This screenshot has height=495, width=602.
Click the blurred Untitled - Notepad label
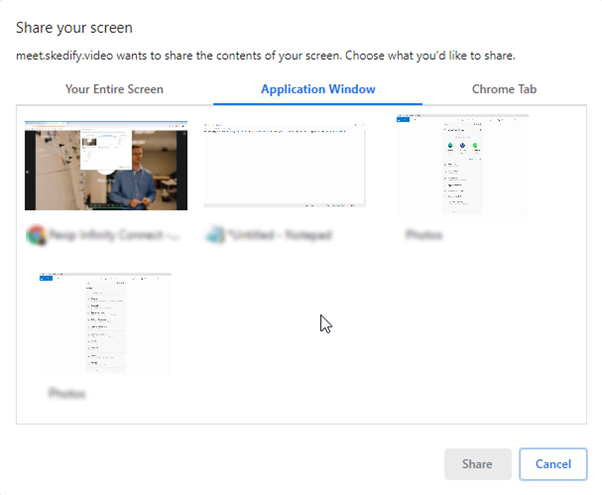pos(280,235)
